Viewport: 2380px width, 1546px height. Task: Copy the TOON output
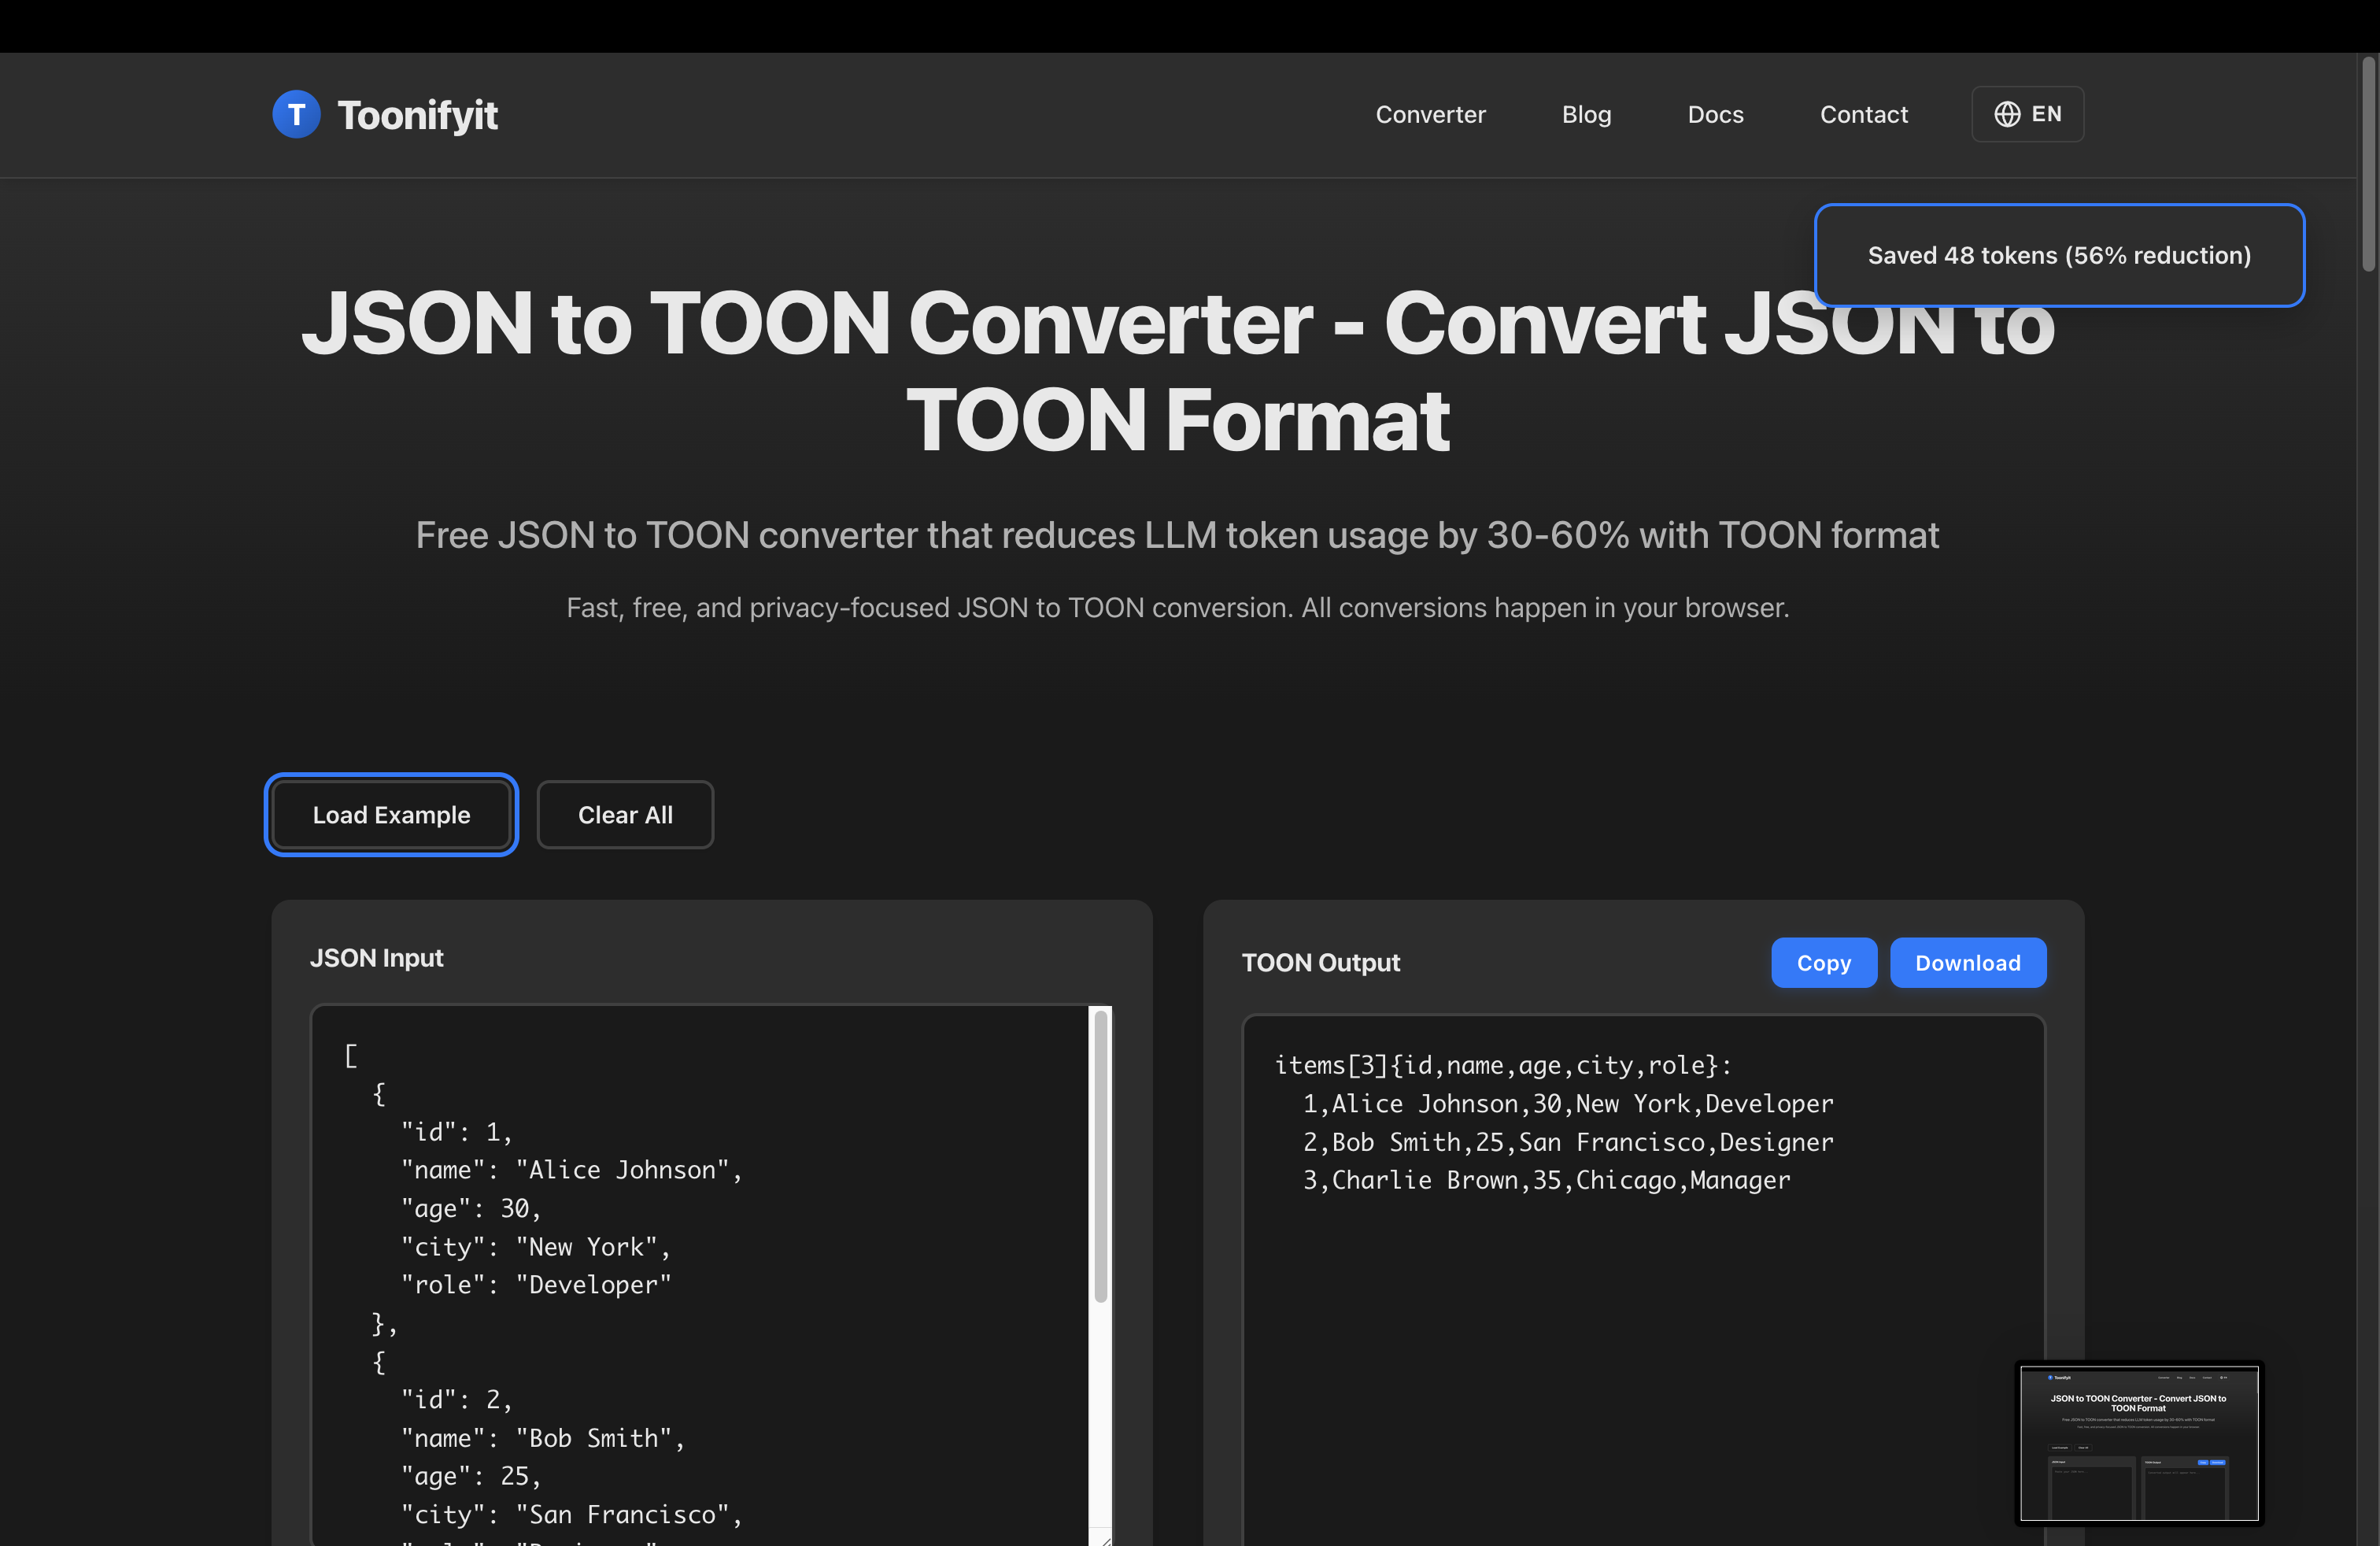tap(1823, 962)
